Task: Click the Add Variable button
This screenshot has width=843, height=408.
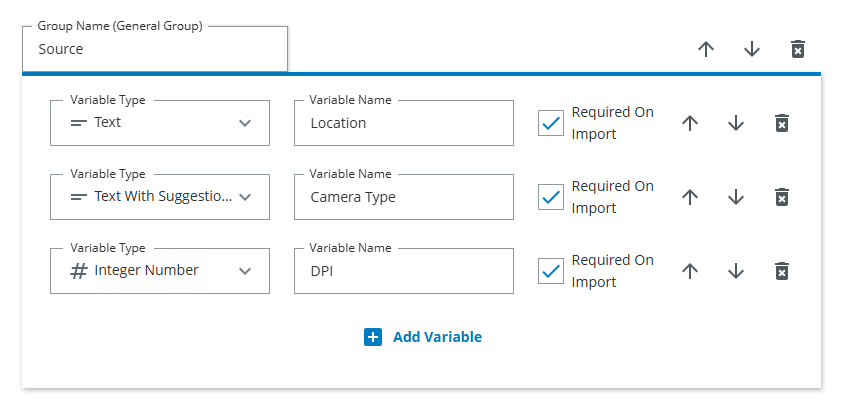Action: point(423,337)
